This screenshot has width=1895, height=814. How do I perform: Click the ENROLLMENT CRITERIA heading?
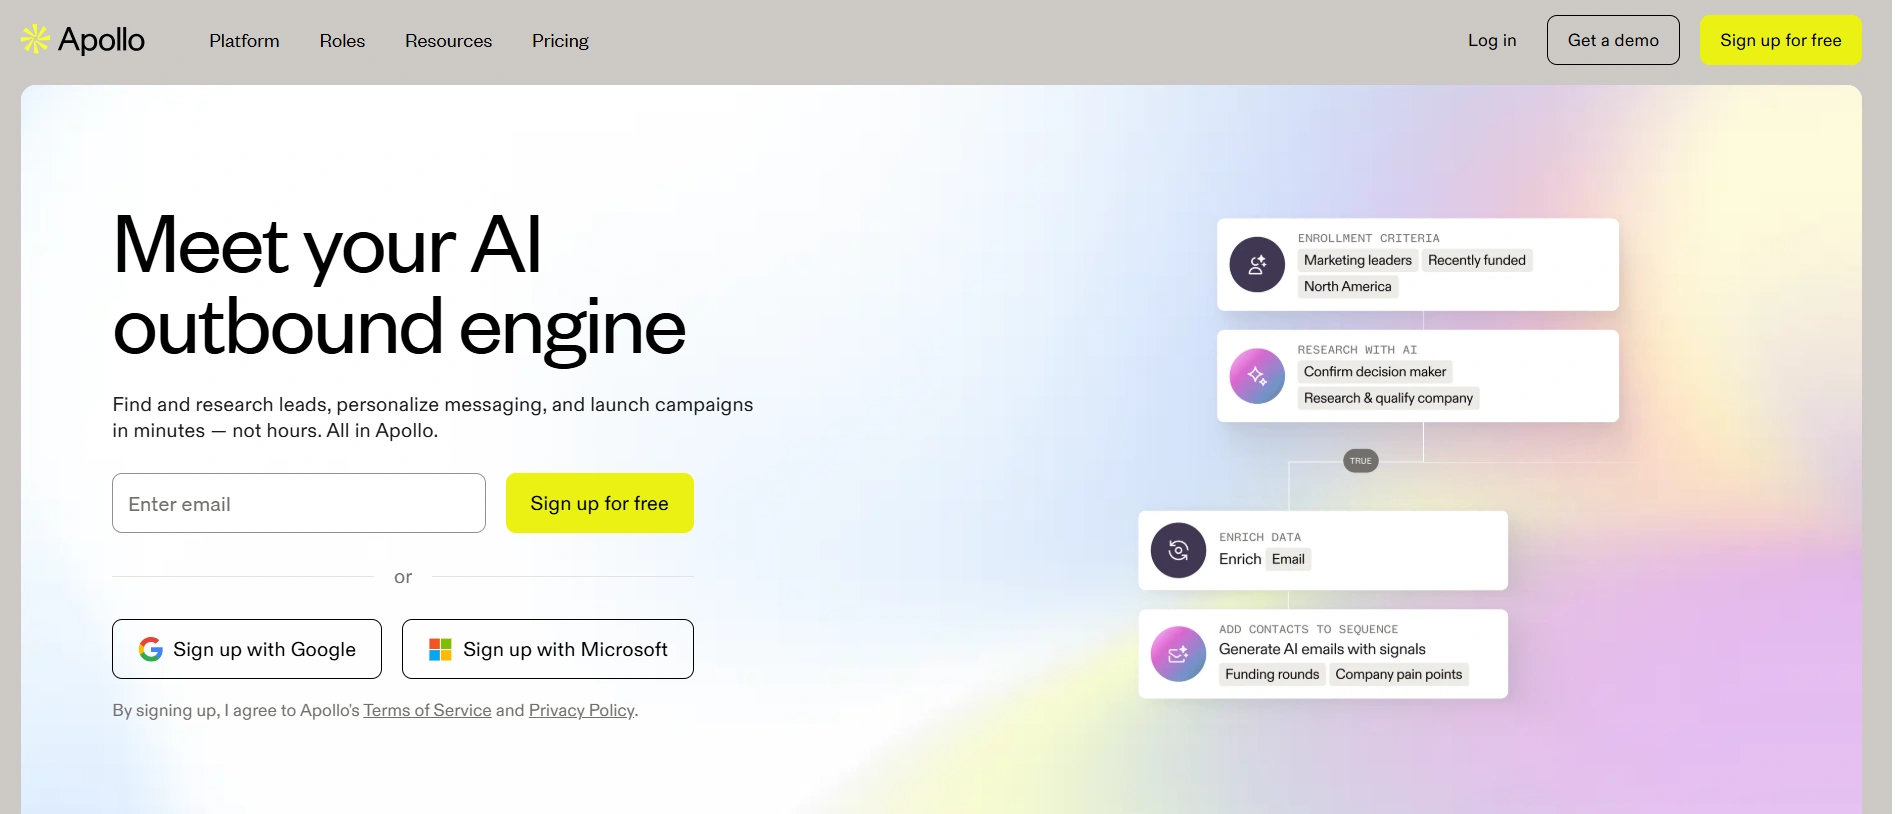pos(1368,238)
